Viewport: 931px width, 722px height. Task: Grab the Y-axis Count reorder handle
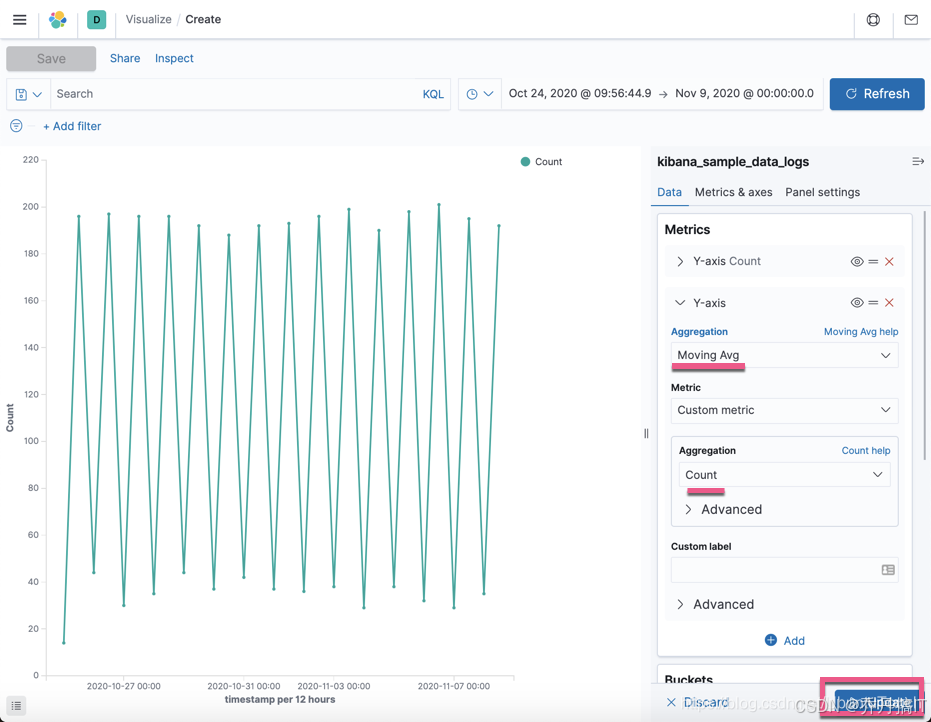[x=873, y=261]
